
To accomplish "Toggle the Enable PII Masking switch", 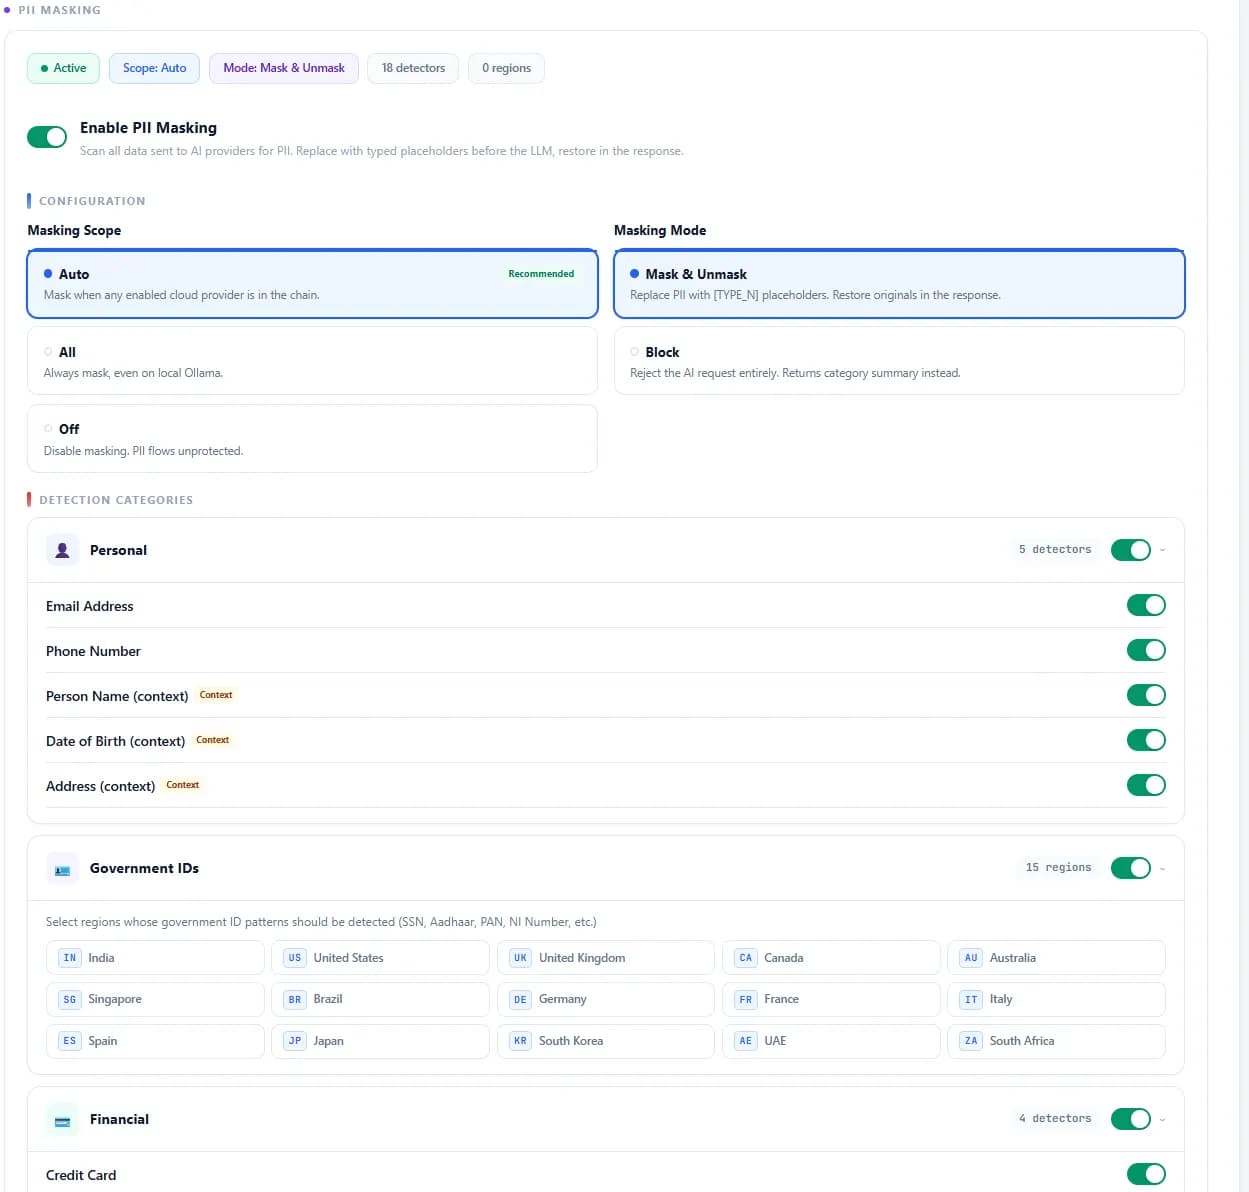I will pos(47,137).
